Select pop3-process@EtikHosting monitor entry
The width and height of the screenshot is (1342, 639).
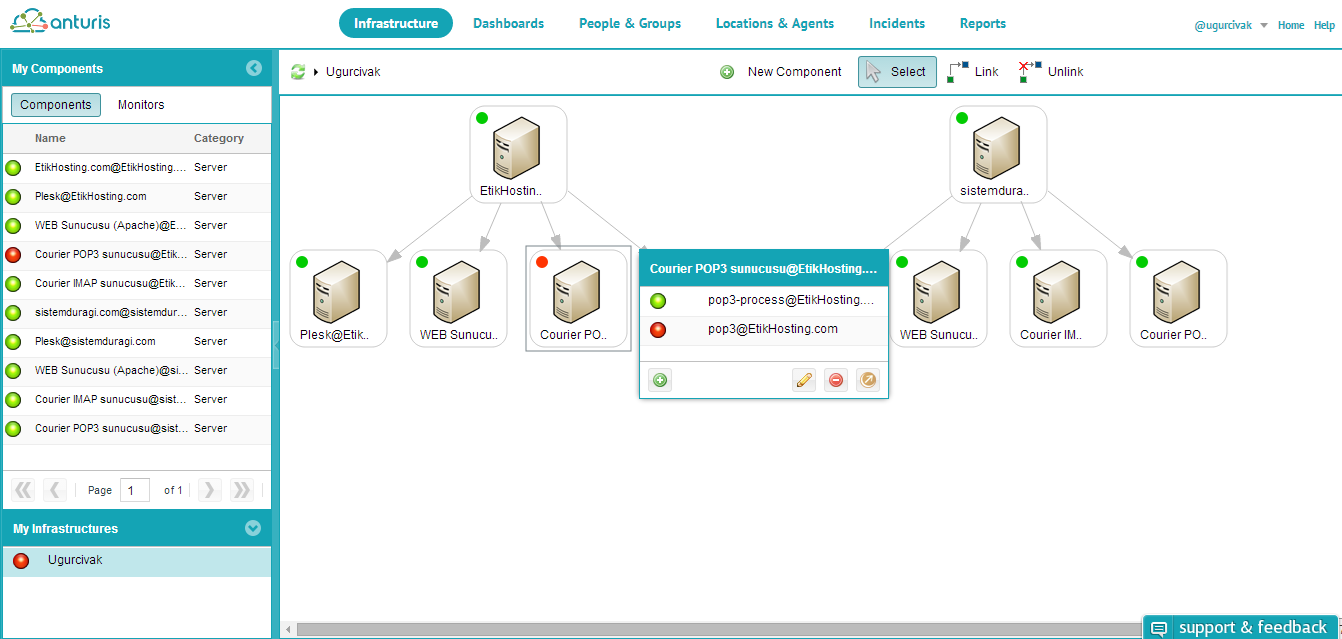click(x=764, y=301)
